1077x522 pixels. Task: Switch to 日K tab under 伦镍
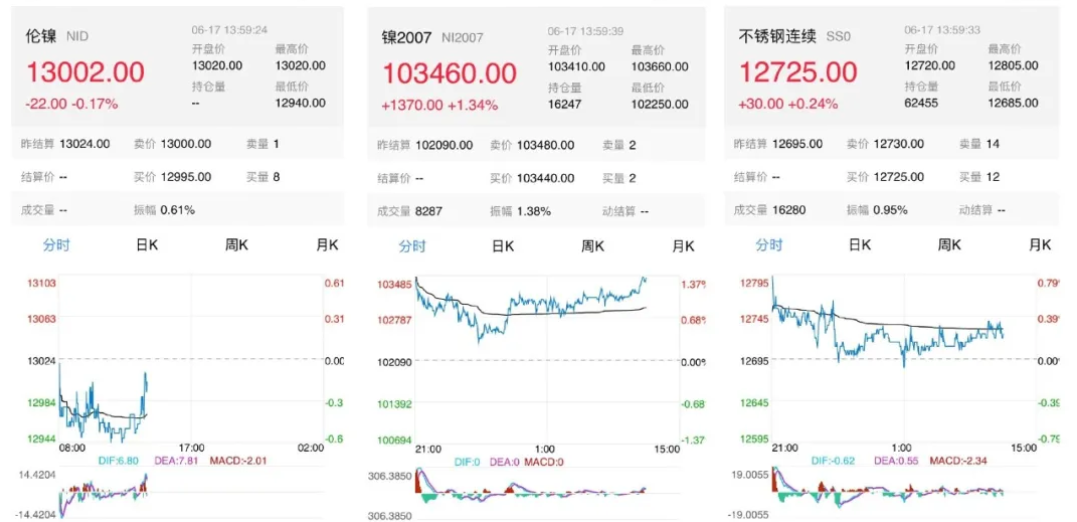click(147, 245)
